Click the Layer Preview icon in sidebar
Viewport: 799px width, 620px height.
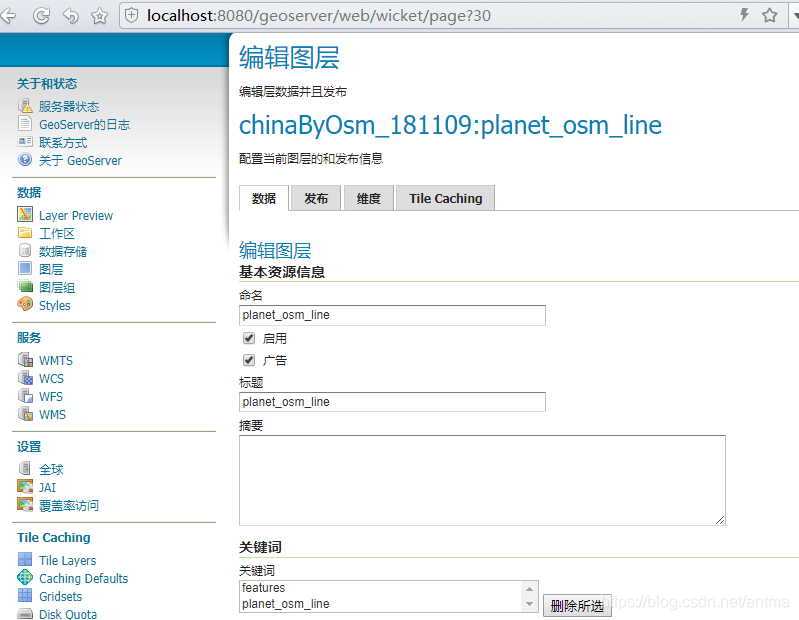(x=25, y=215)
